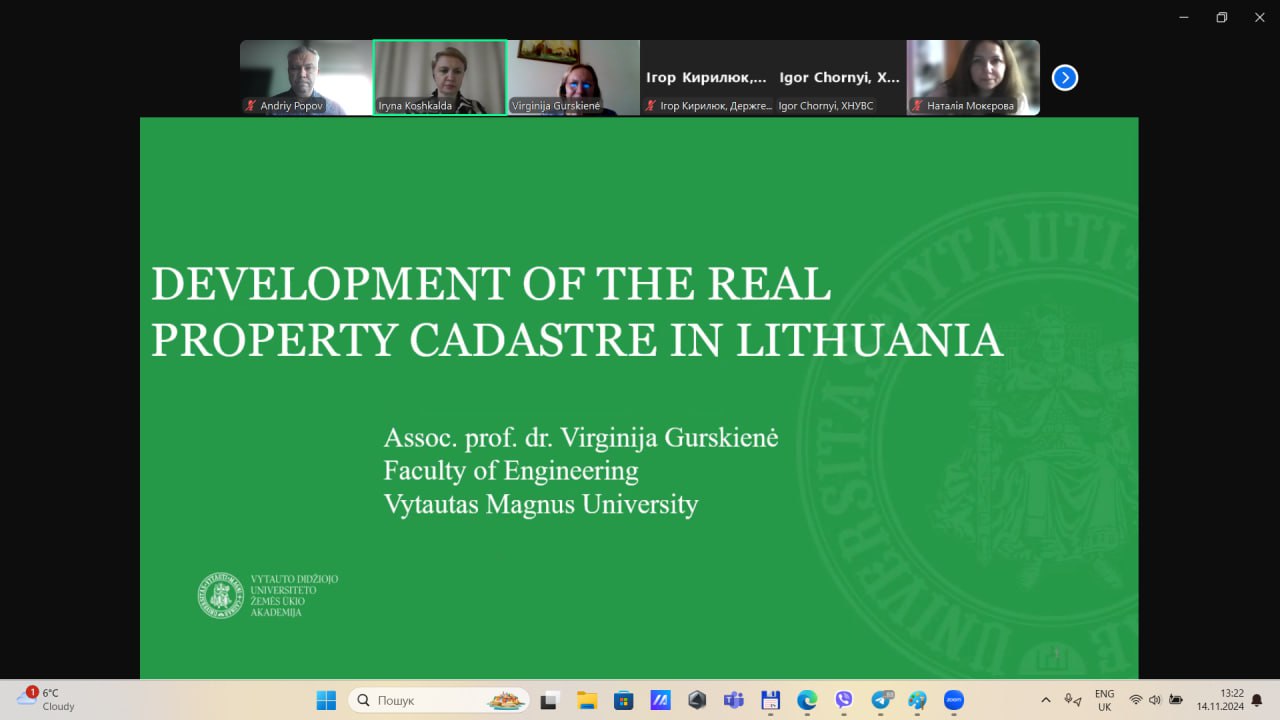This screenshot has height=720, width=1280.
Task: Click the taskbar search box labeled Пошук
Action: click(x=439, y=700)
